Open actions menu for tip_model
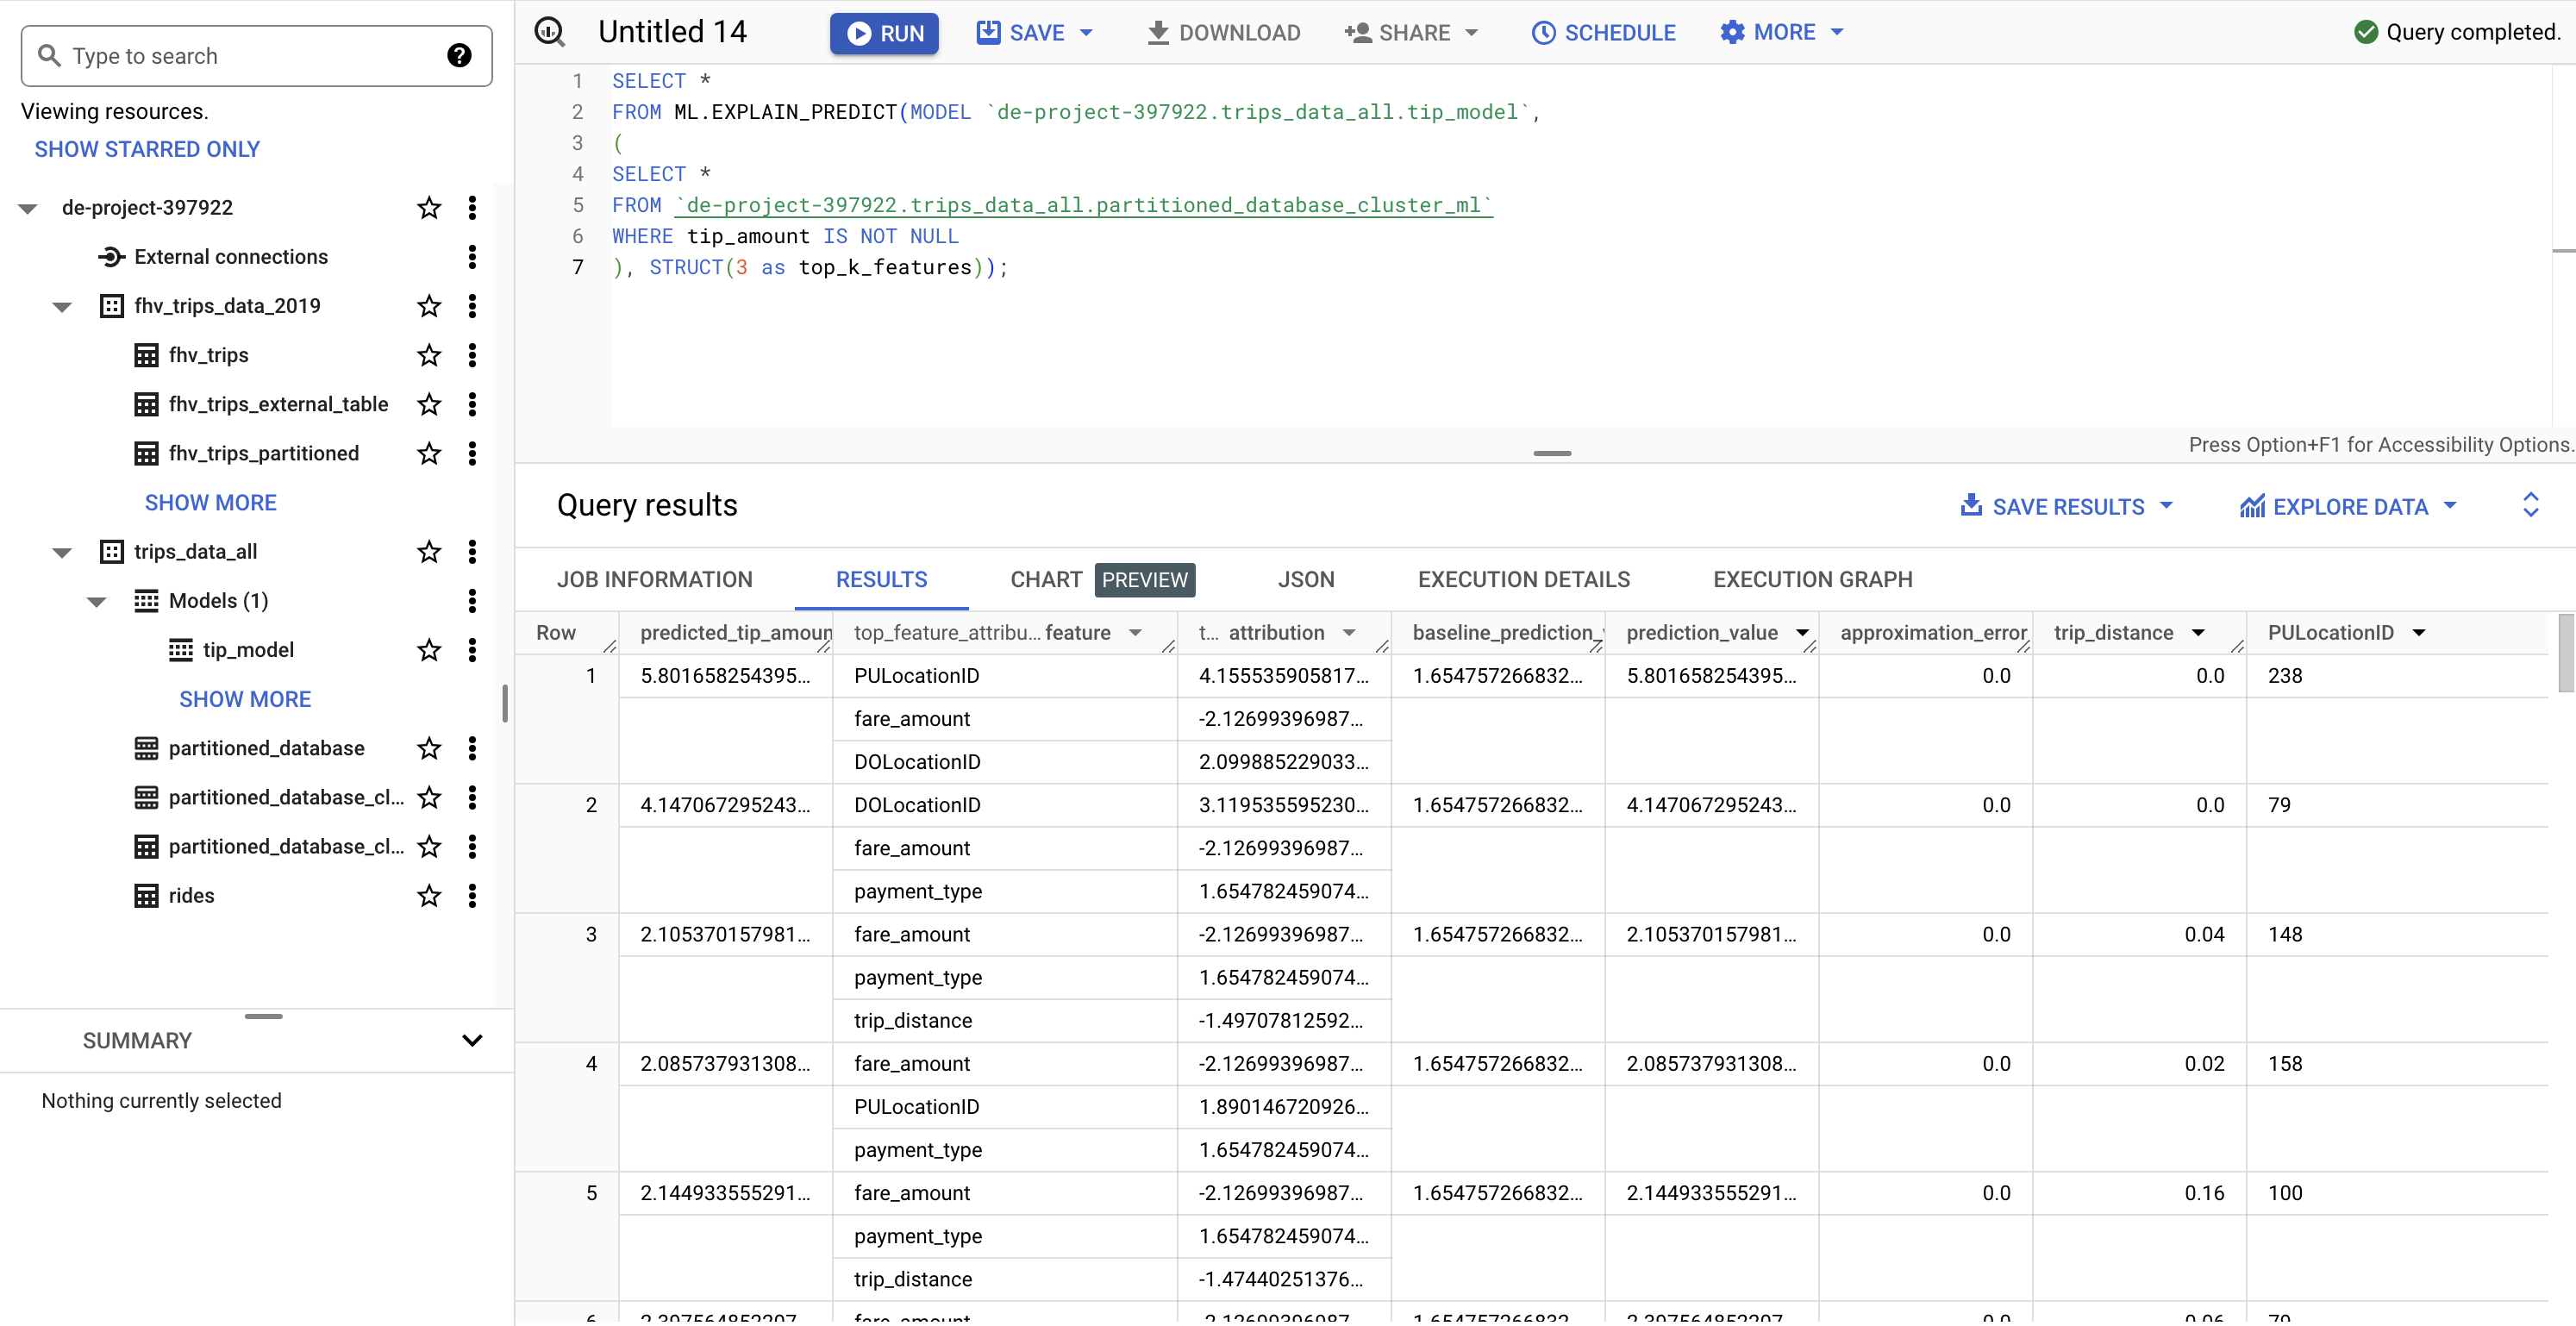The image size is (2576, 1326). 472,650
